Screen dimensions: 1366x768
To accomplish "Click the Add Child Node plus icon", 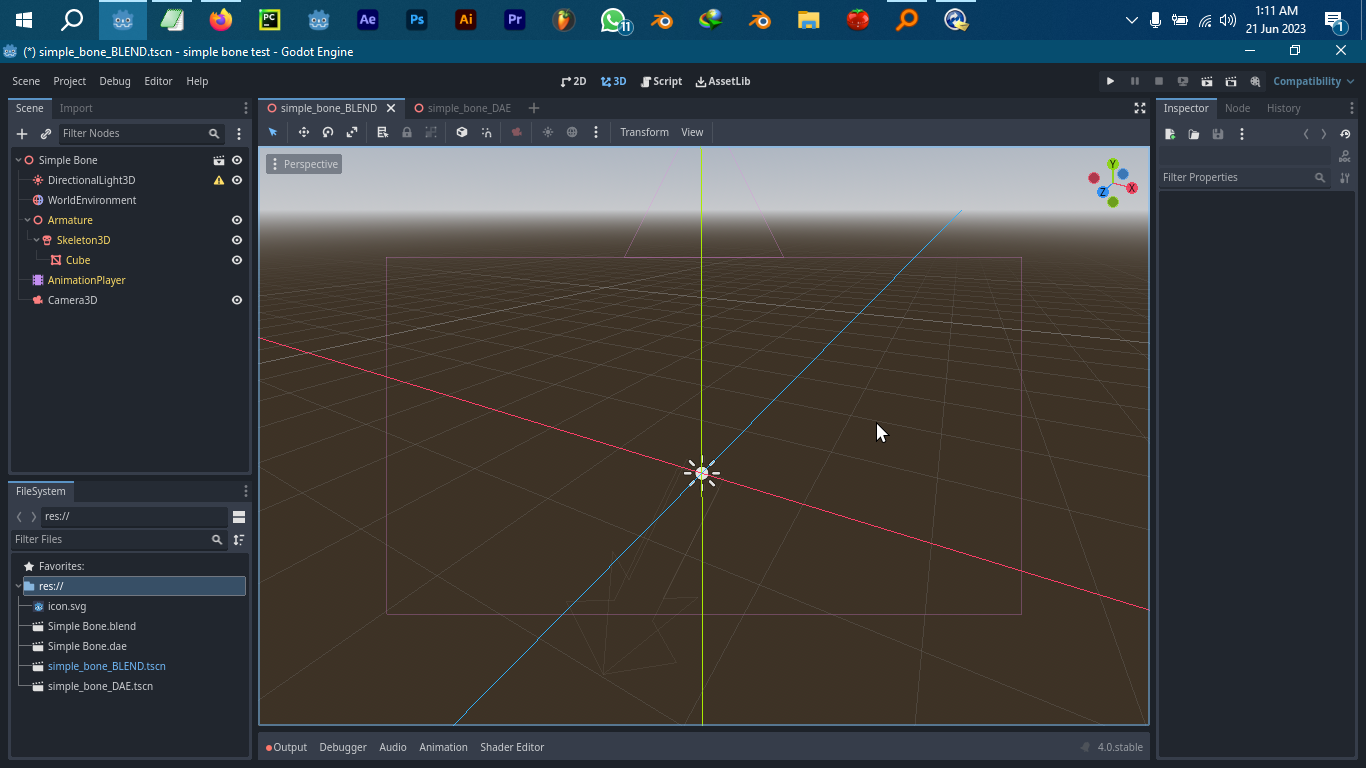I will [x=21, y=133].
